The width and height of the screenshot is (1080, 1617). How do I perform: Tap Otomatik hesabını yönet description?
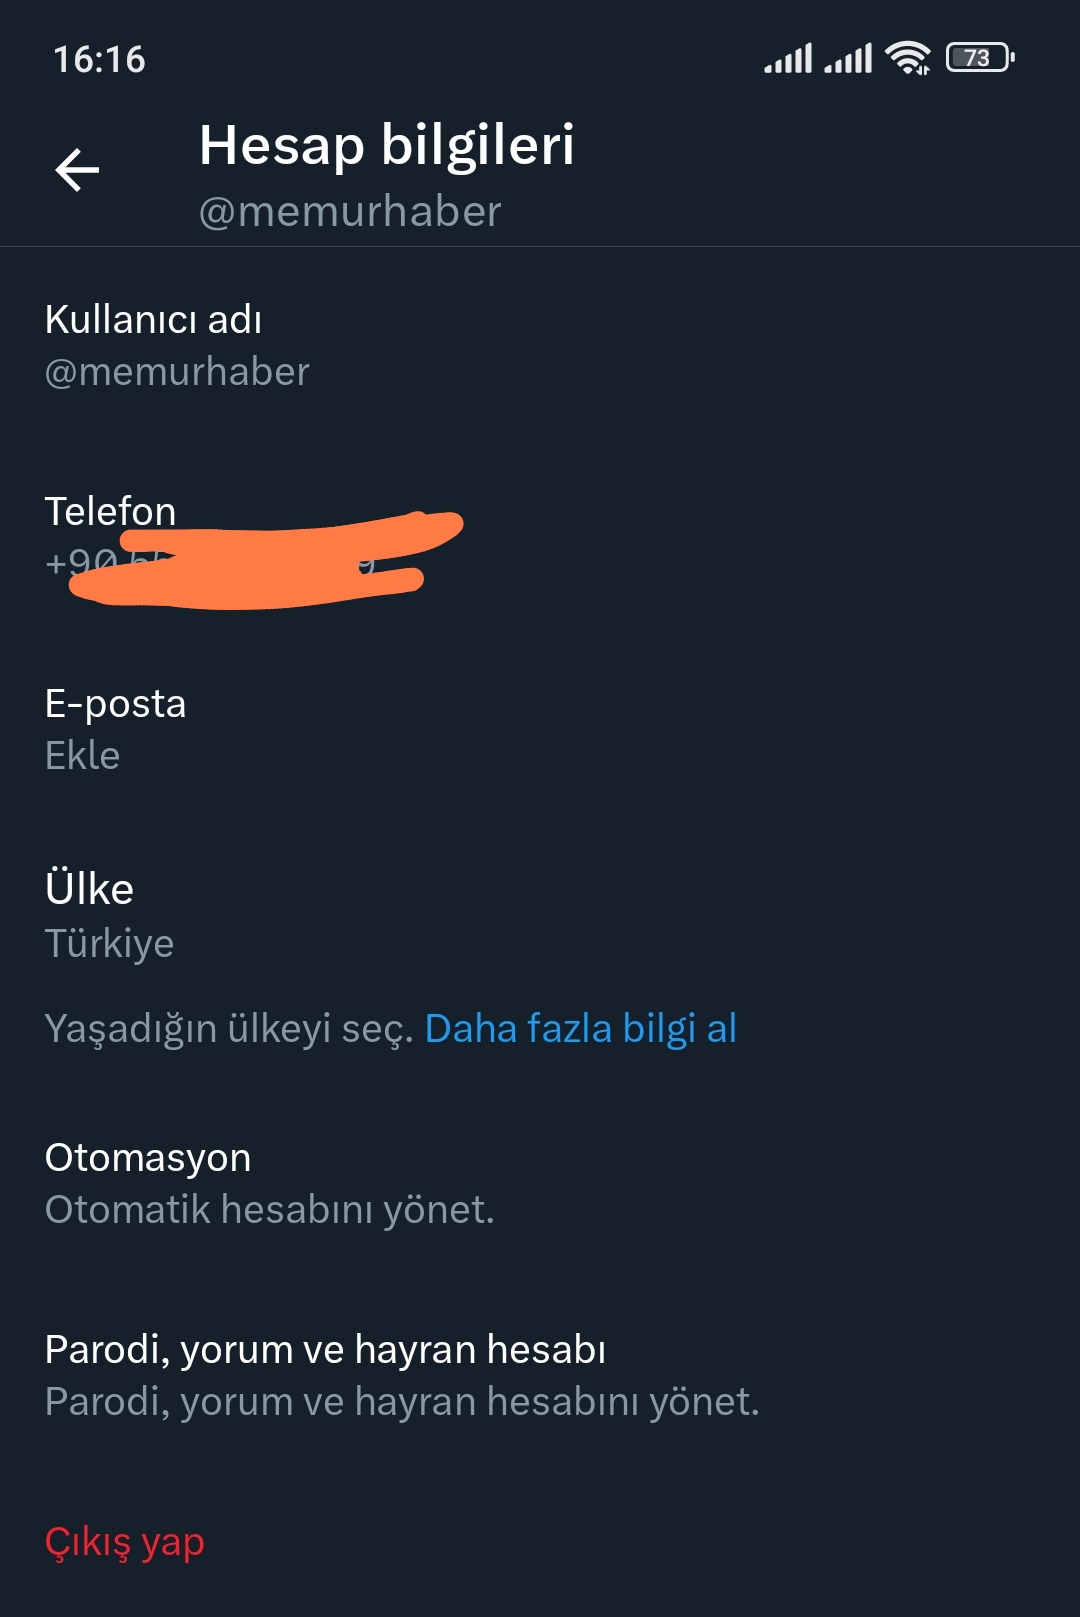click(270, 1210)
